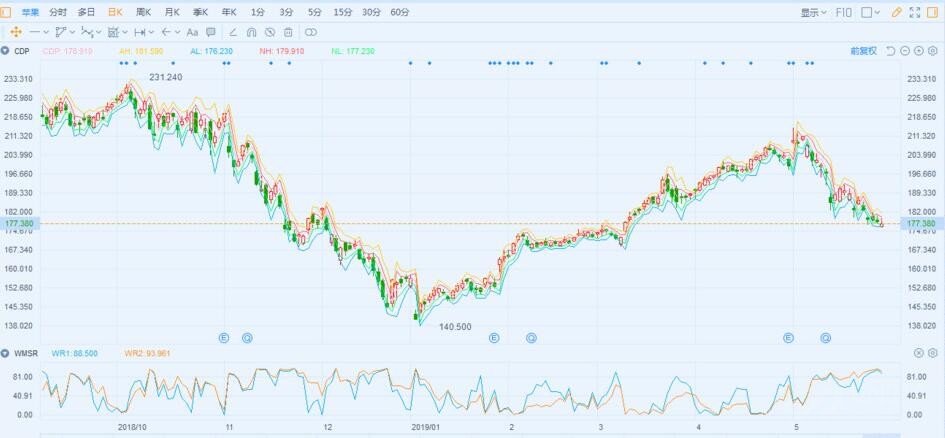Click the 前复权 price adjustment link
This screenshot has height=438, width=945.
863,51
